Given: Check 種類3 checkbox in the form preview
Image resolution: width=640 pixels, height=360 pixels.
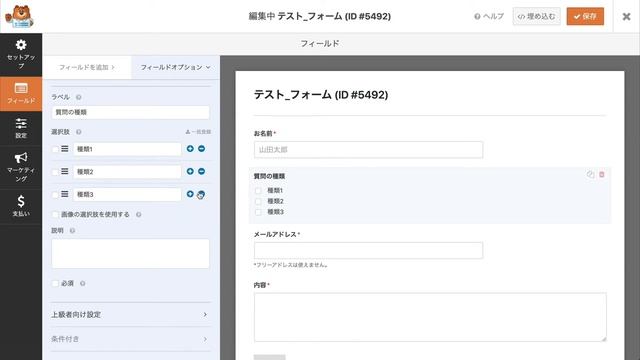Looking at the screenshot, I should [x=258, y=212].
